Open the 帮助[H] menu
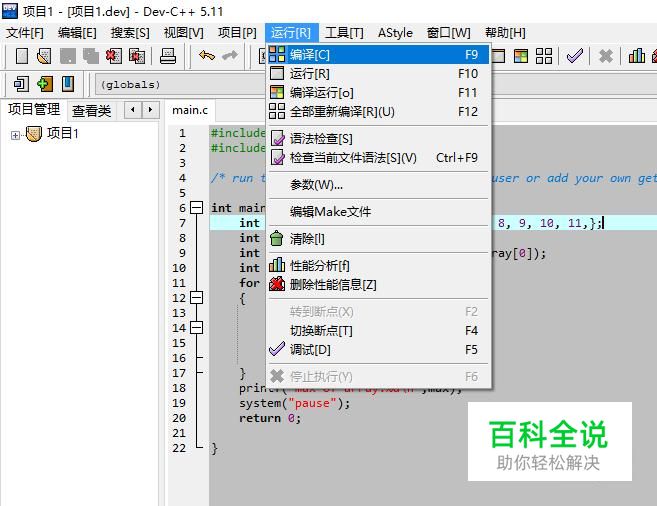This screenshot has height=506, width=657. (505, 33)
